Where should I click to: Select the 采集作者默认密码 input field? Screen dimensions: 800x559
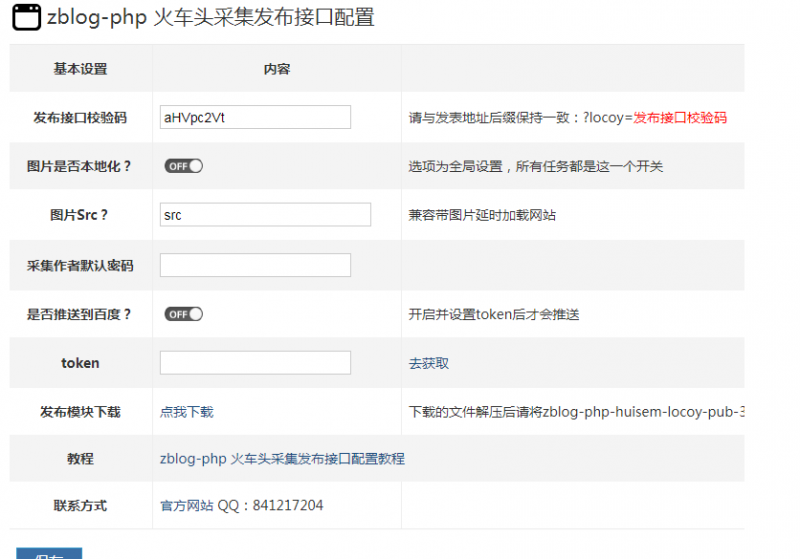(255, 265)
